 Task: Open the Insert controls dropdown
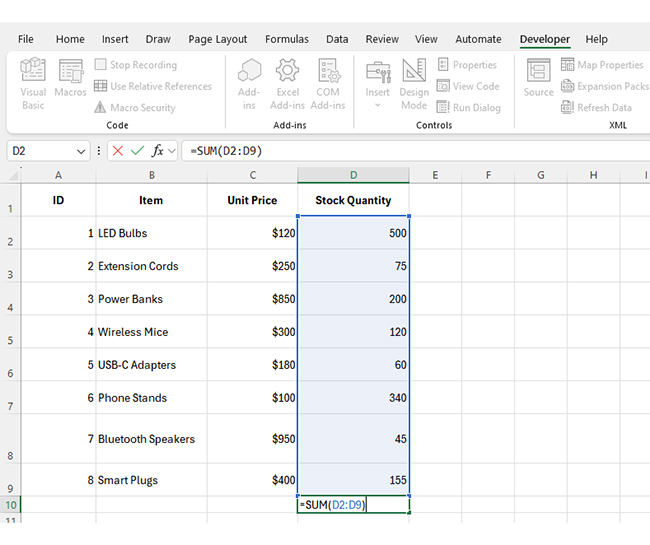[x=377, y=84]
